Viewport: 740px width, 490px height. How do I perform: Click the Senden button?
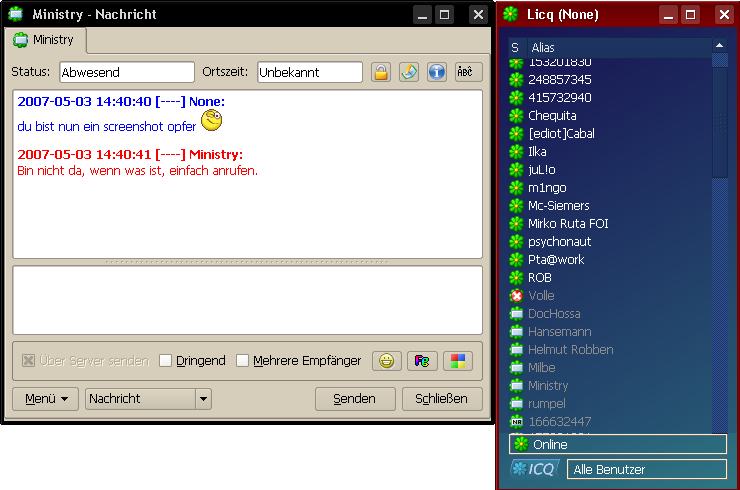click(x=355, y=399)
